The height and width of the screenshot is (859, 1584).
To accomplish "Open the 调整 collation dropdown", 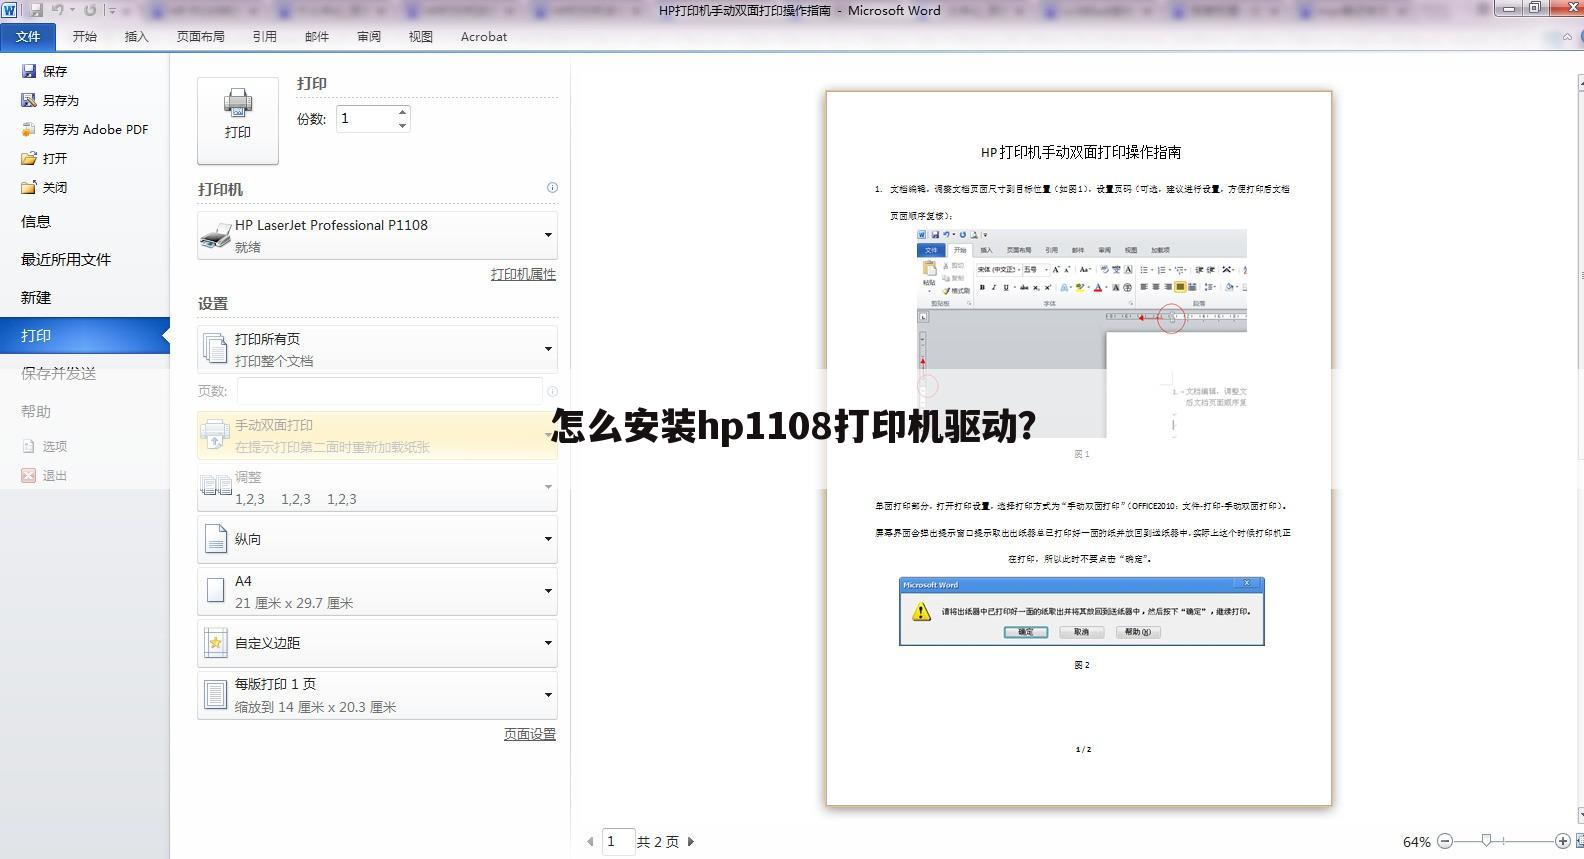I will (x=377, y=488).
